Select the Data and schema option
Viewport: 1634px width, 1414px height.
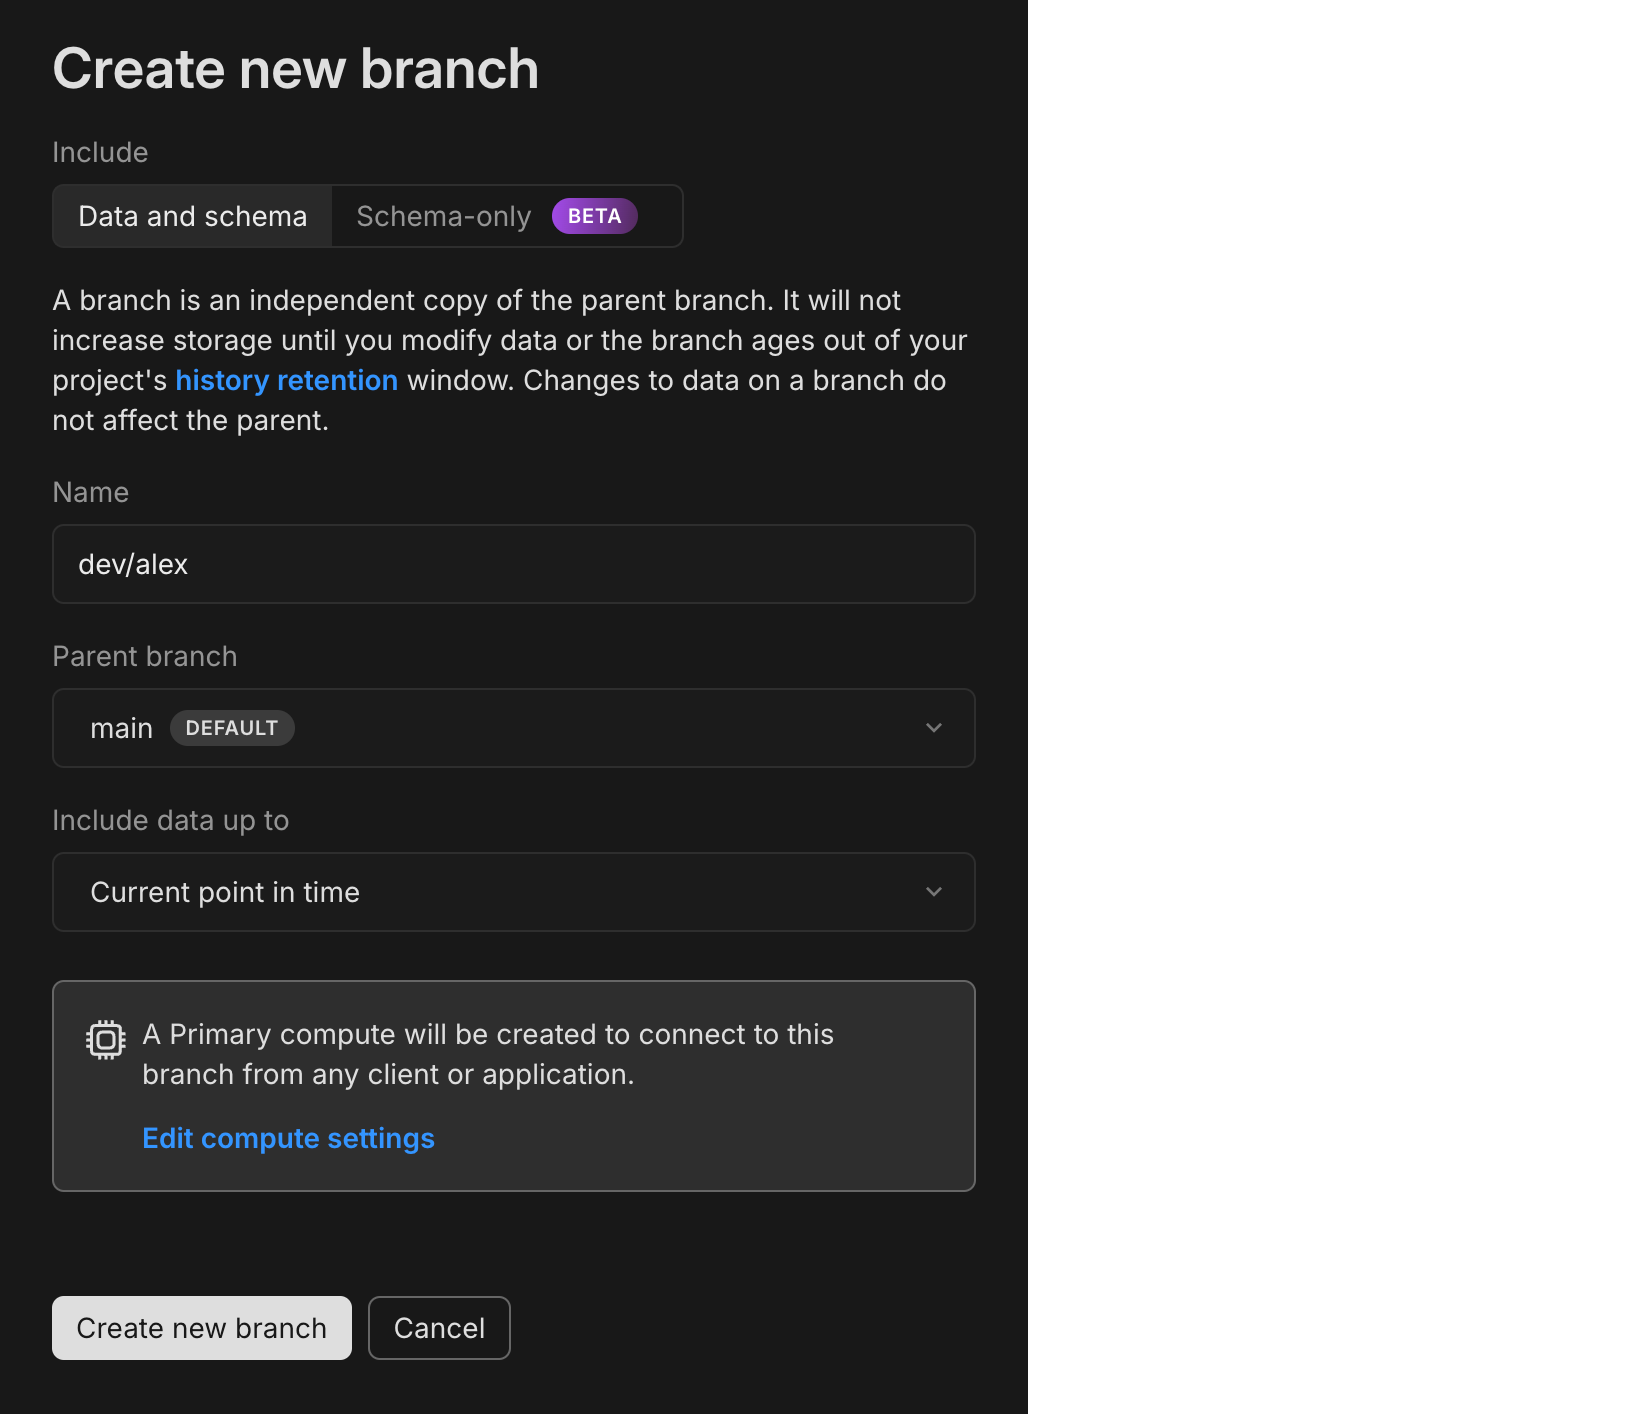point(191,215)
